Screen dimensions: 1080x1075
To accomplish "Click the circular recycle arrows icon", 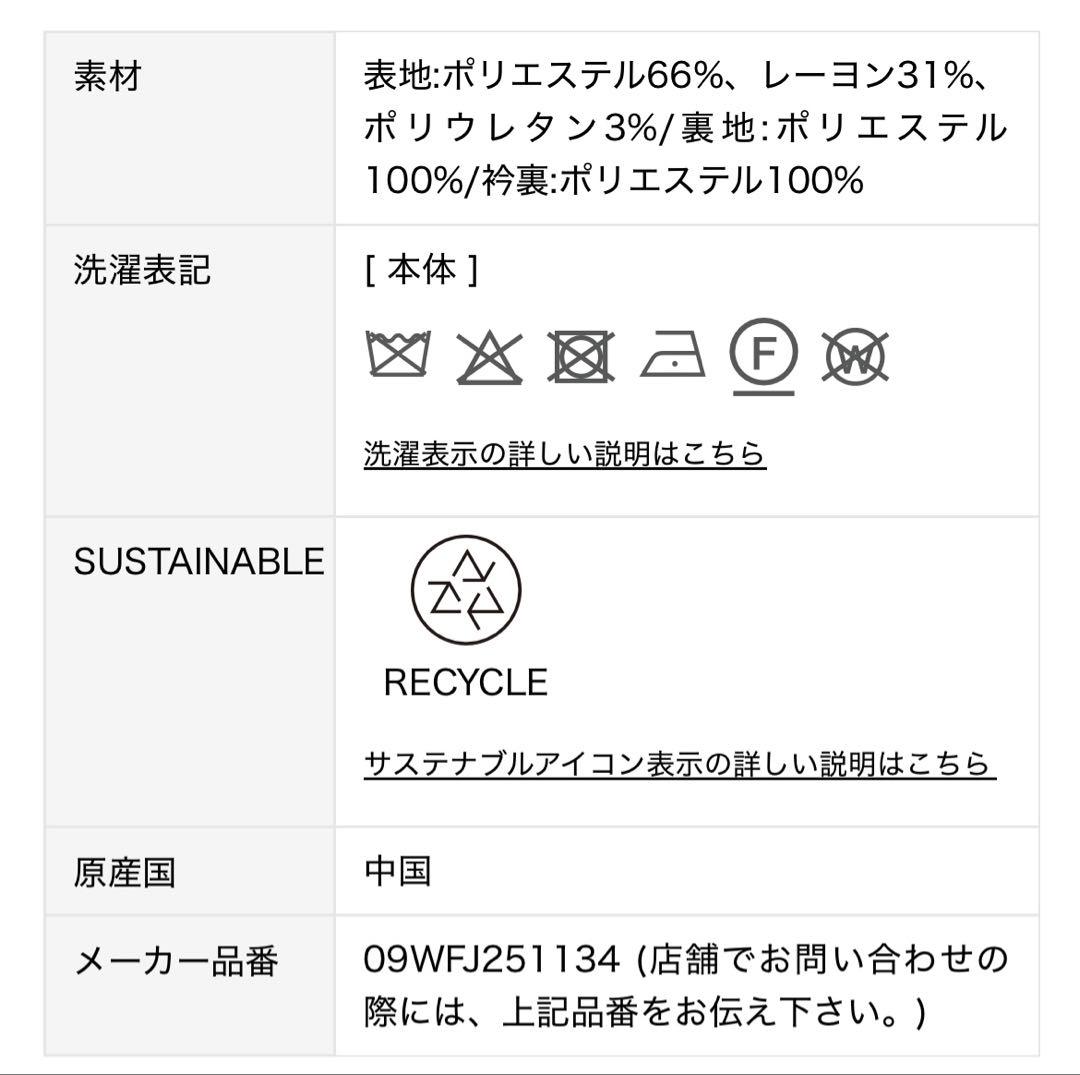I will point(466,590).
